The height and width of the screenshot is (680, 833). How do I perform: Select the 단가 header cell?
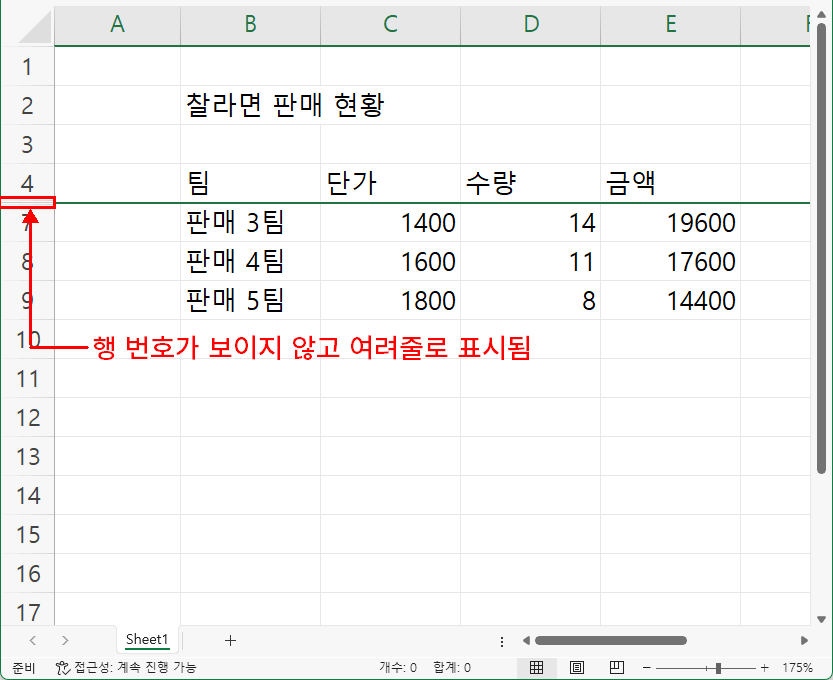click(390, 183)
